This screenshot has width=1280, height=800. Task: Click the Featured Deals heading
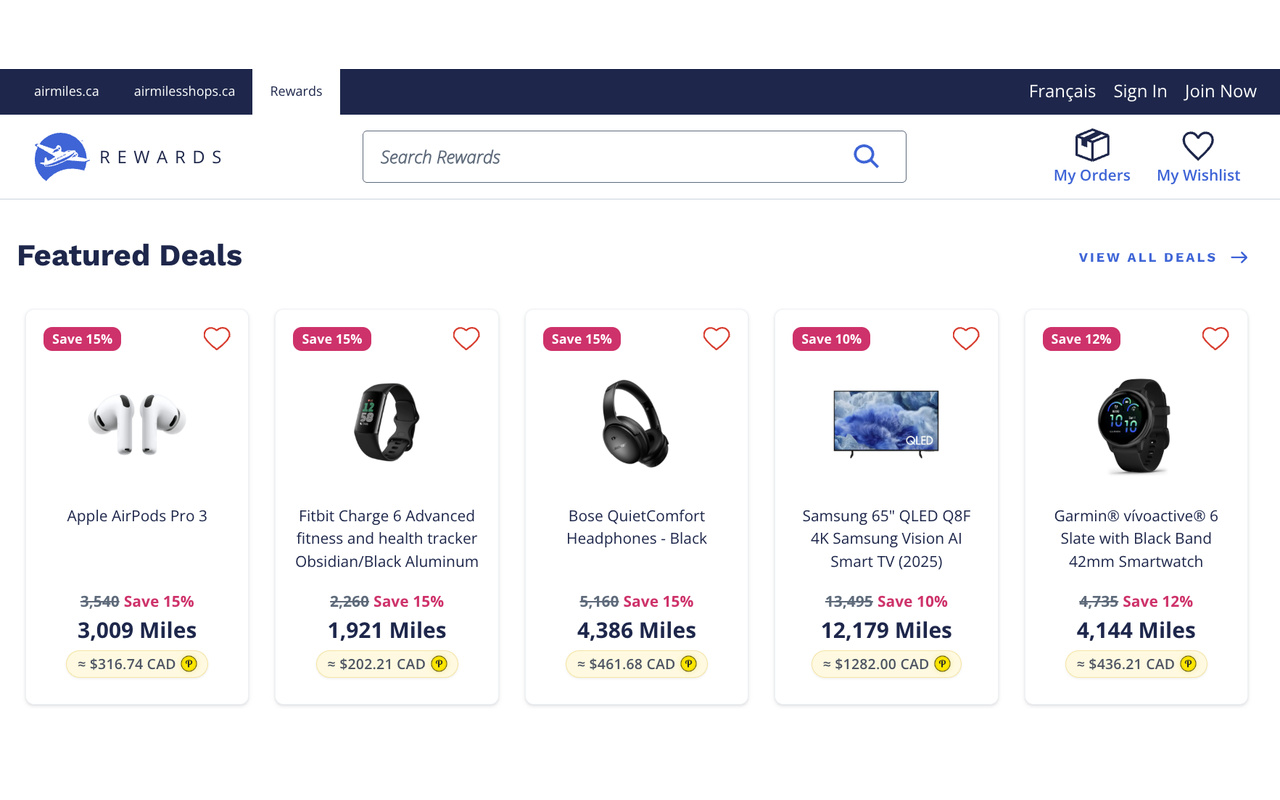tap(130, 256)
